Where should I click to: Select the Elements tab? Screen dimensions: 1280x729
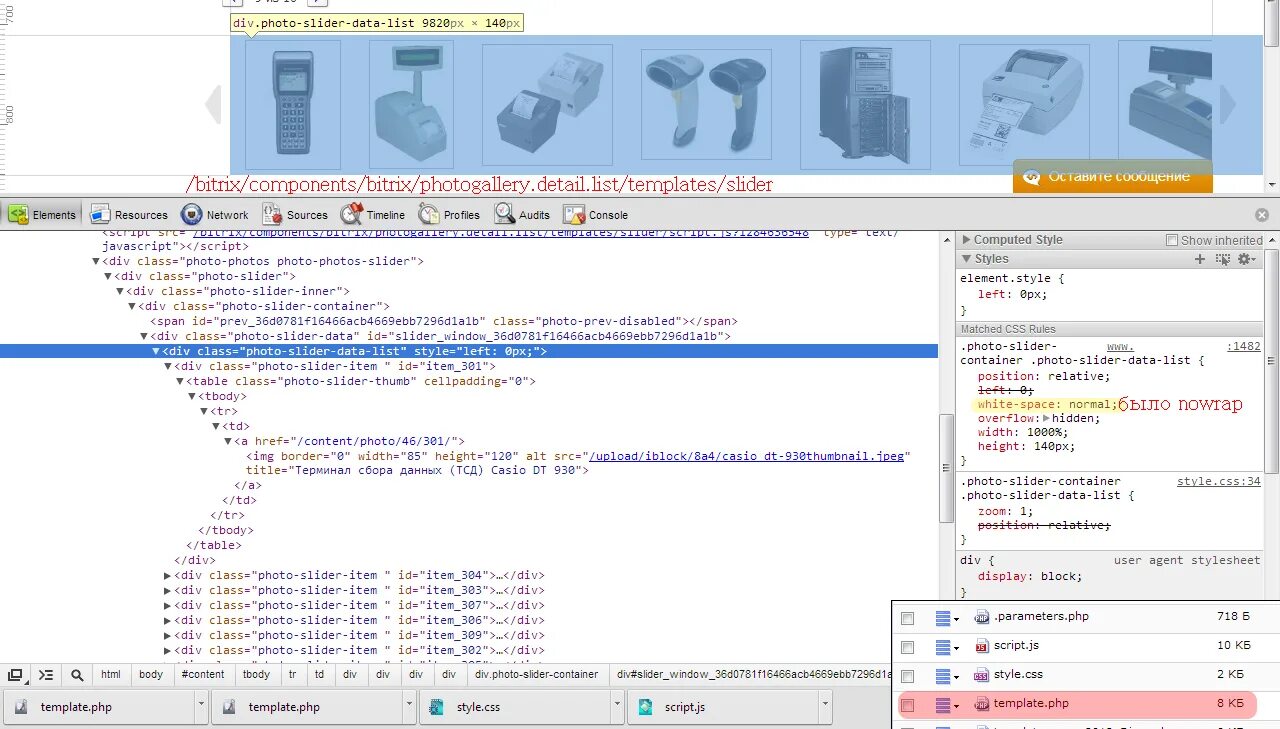[x=42, y=214]
